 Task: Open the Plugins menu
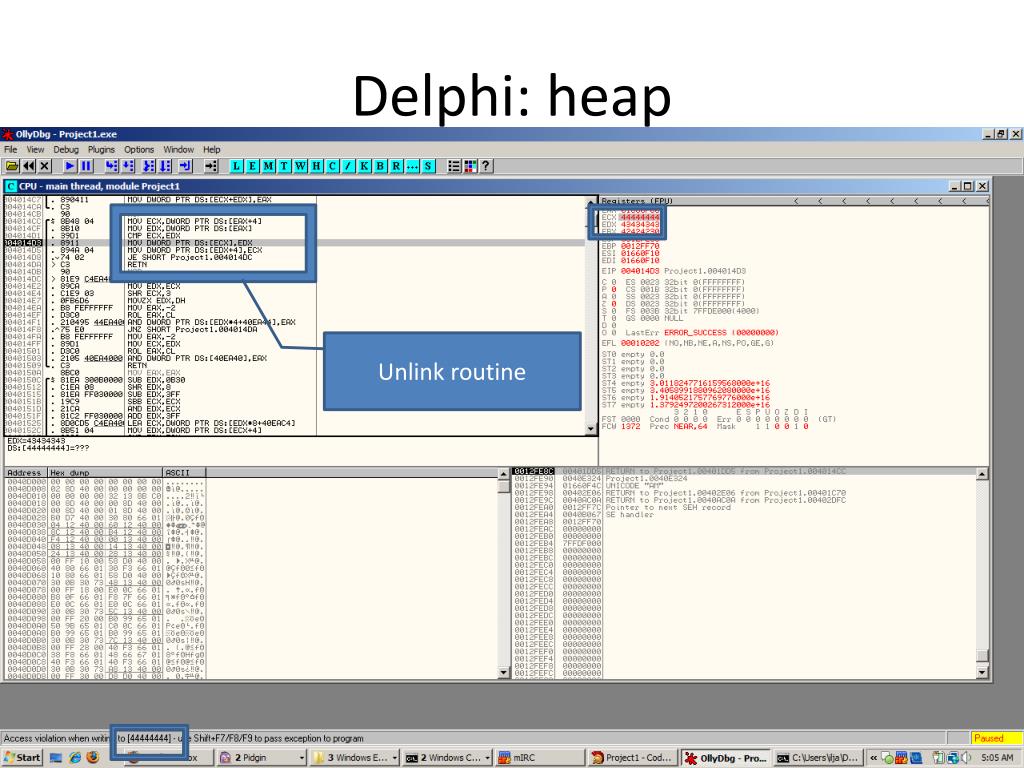pos(101,150)
